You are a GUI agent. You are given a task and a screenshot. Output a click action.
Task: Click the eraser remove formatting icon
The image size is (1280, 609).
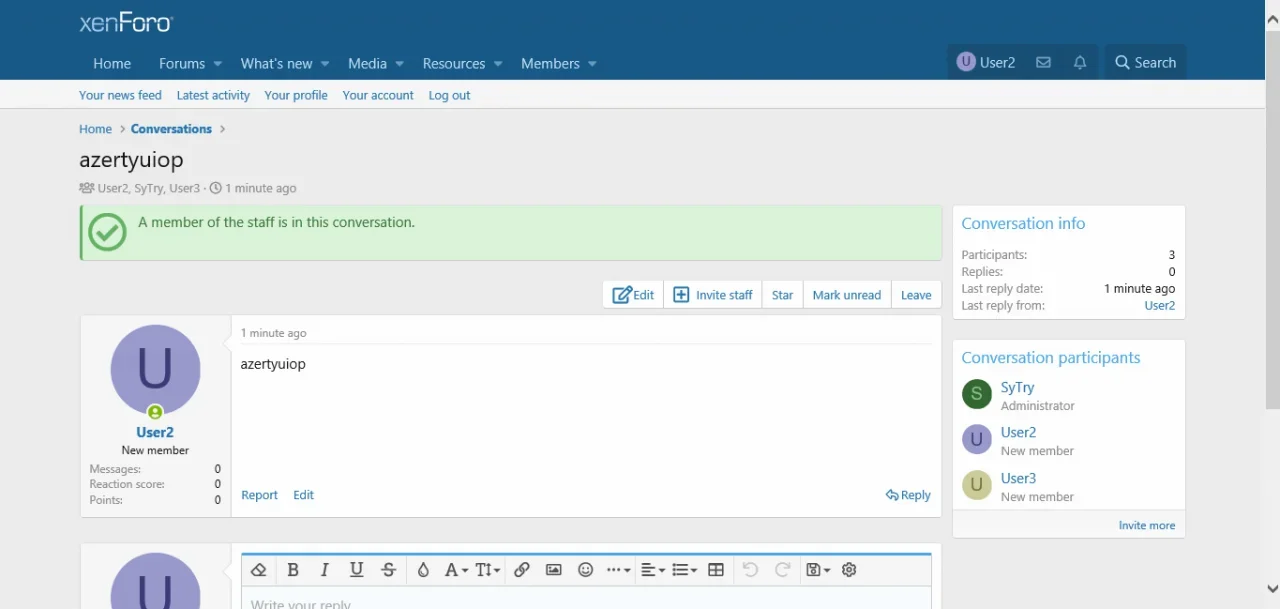tap(259, 570)
